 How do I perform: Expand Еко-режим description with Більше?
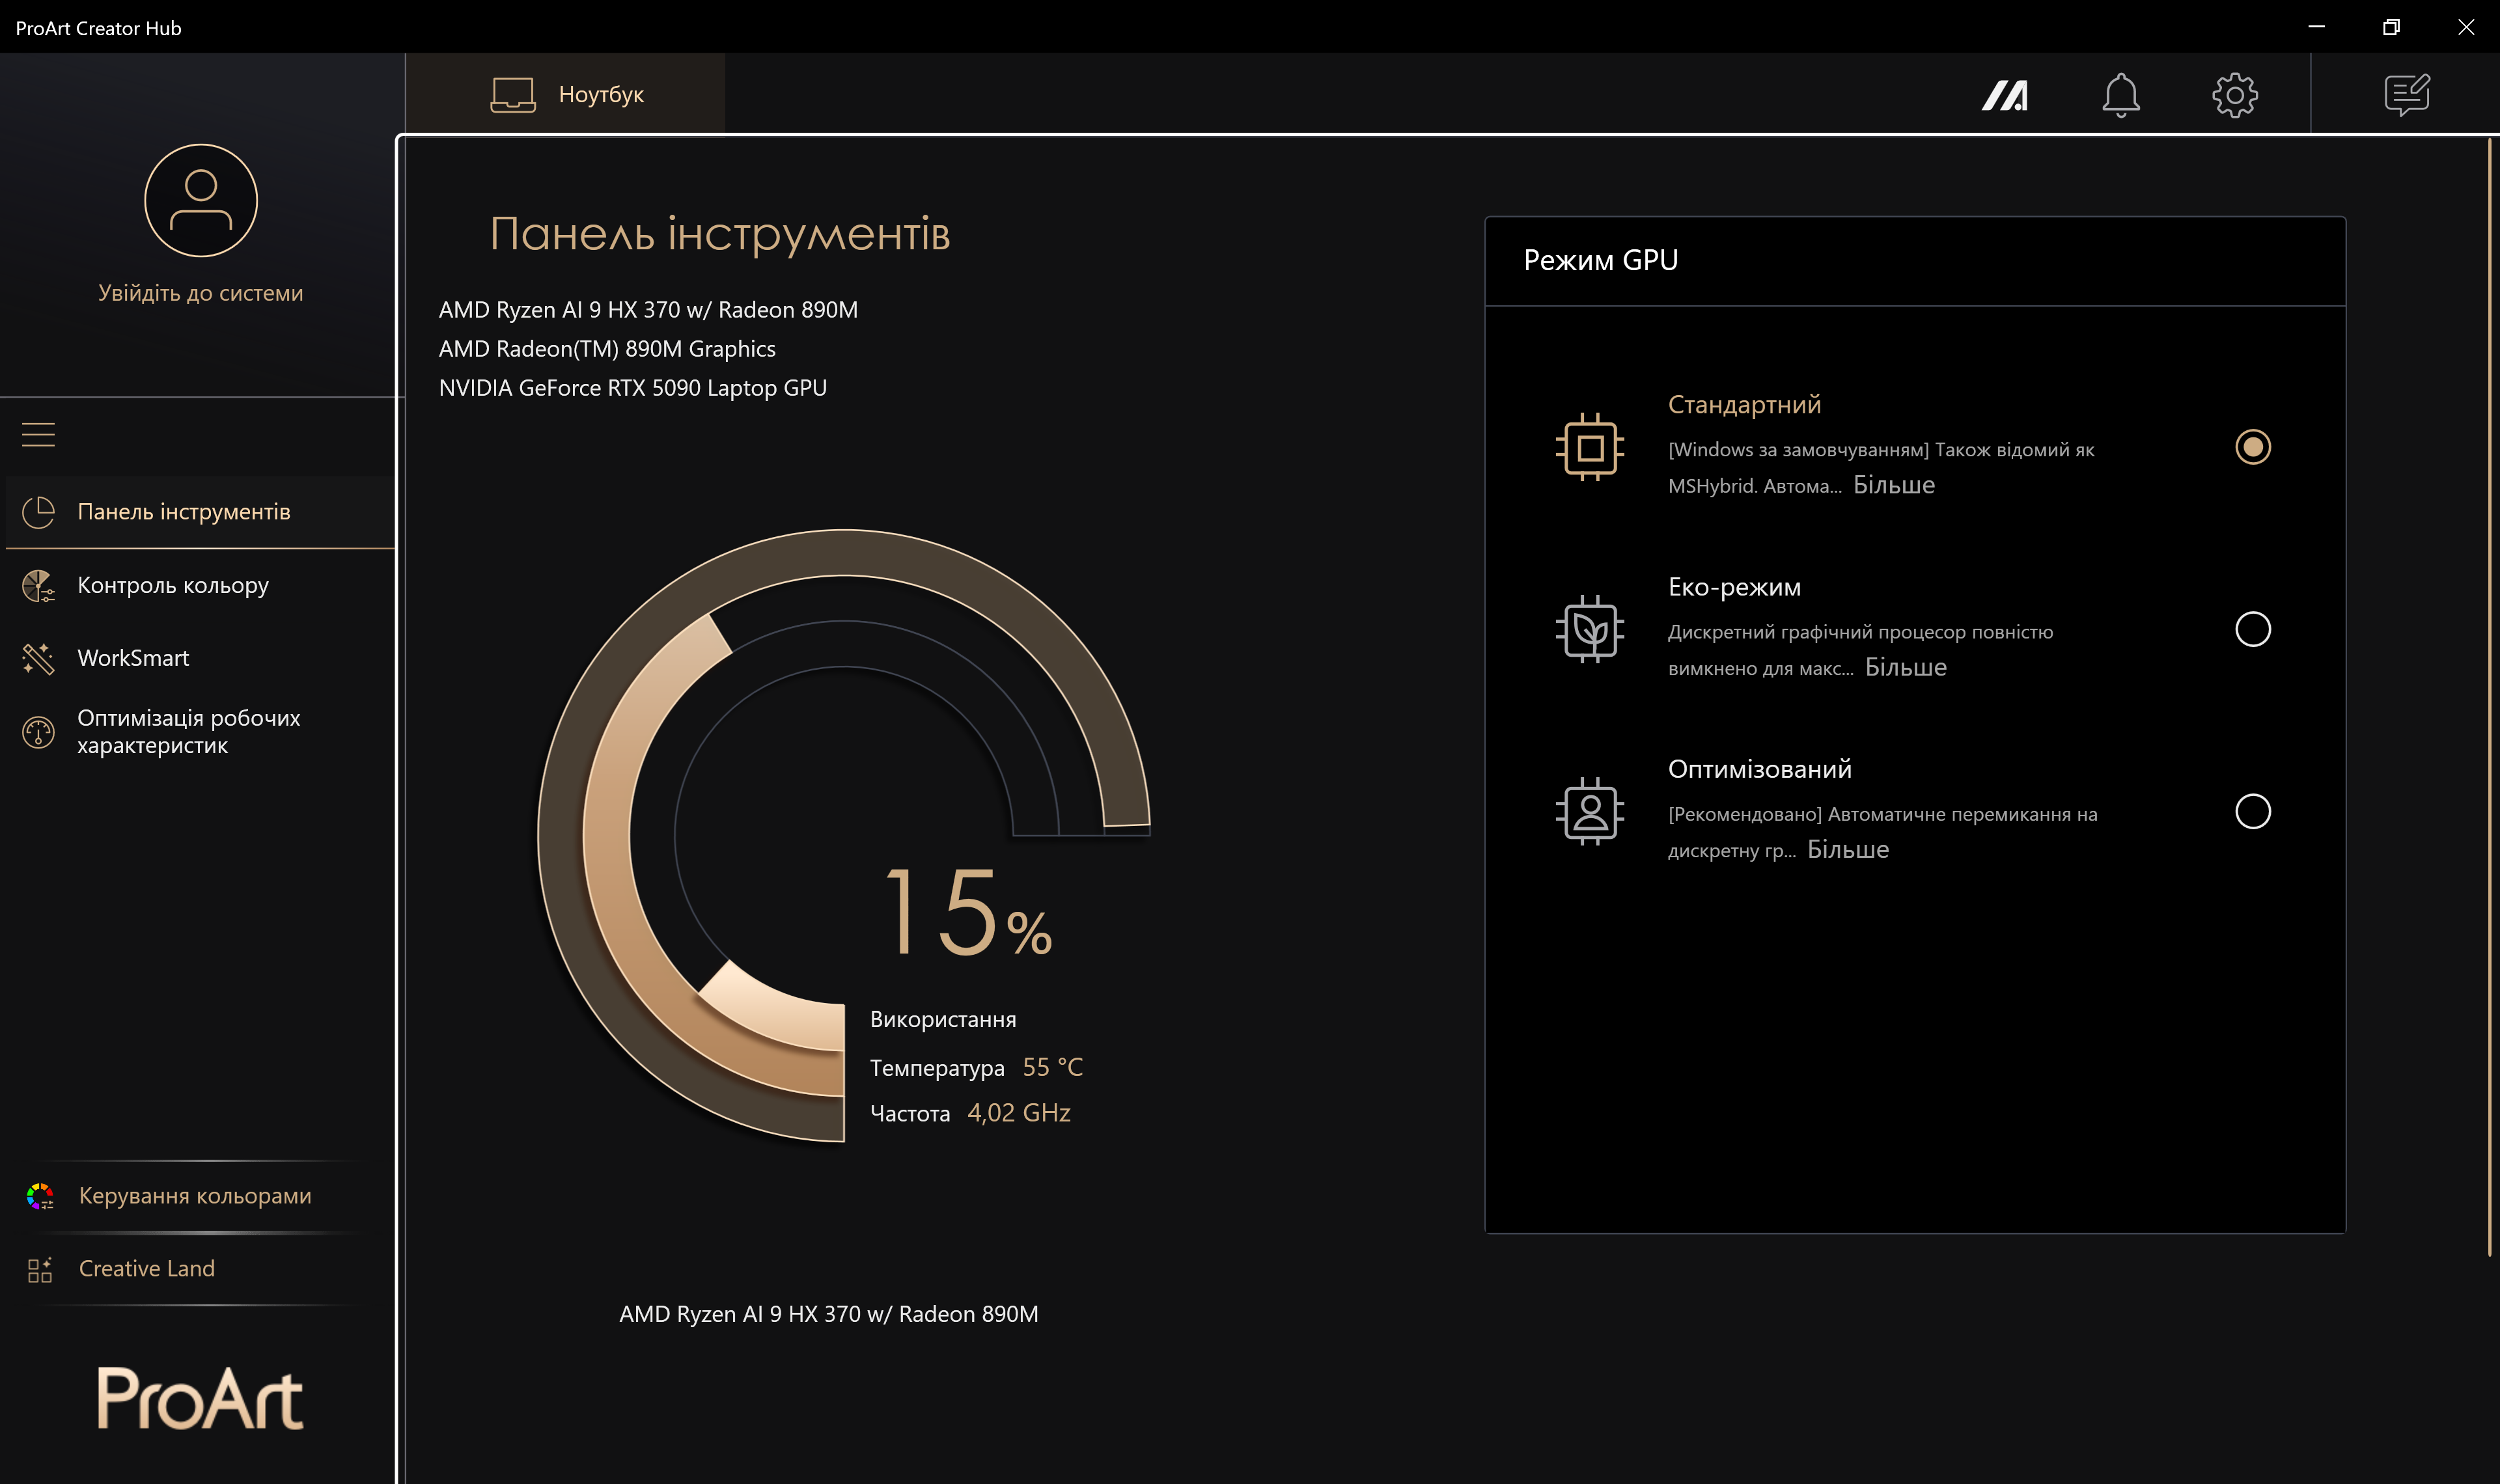coord(1905,667)
